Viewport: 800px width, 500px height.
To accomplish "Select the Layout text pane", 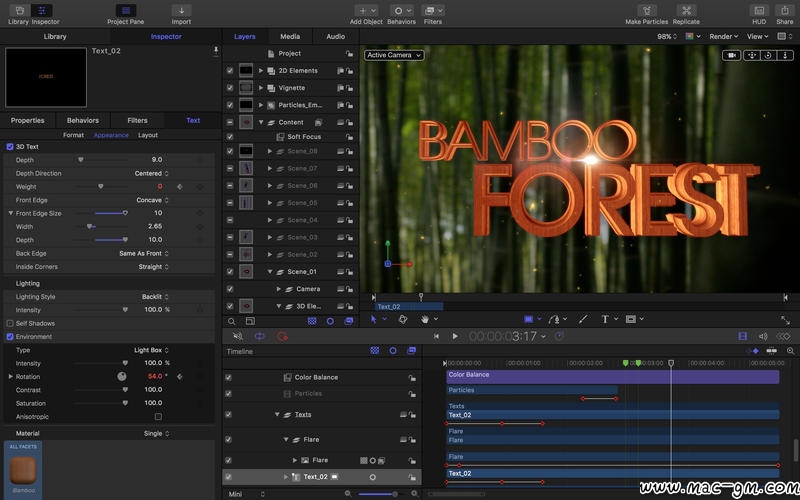I will [148, 135].
